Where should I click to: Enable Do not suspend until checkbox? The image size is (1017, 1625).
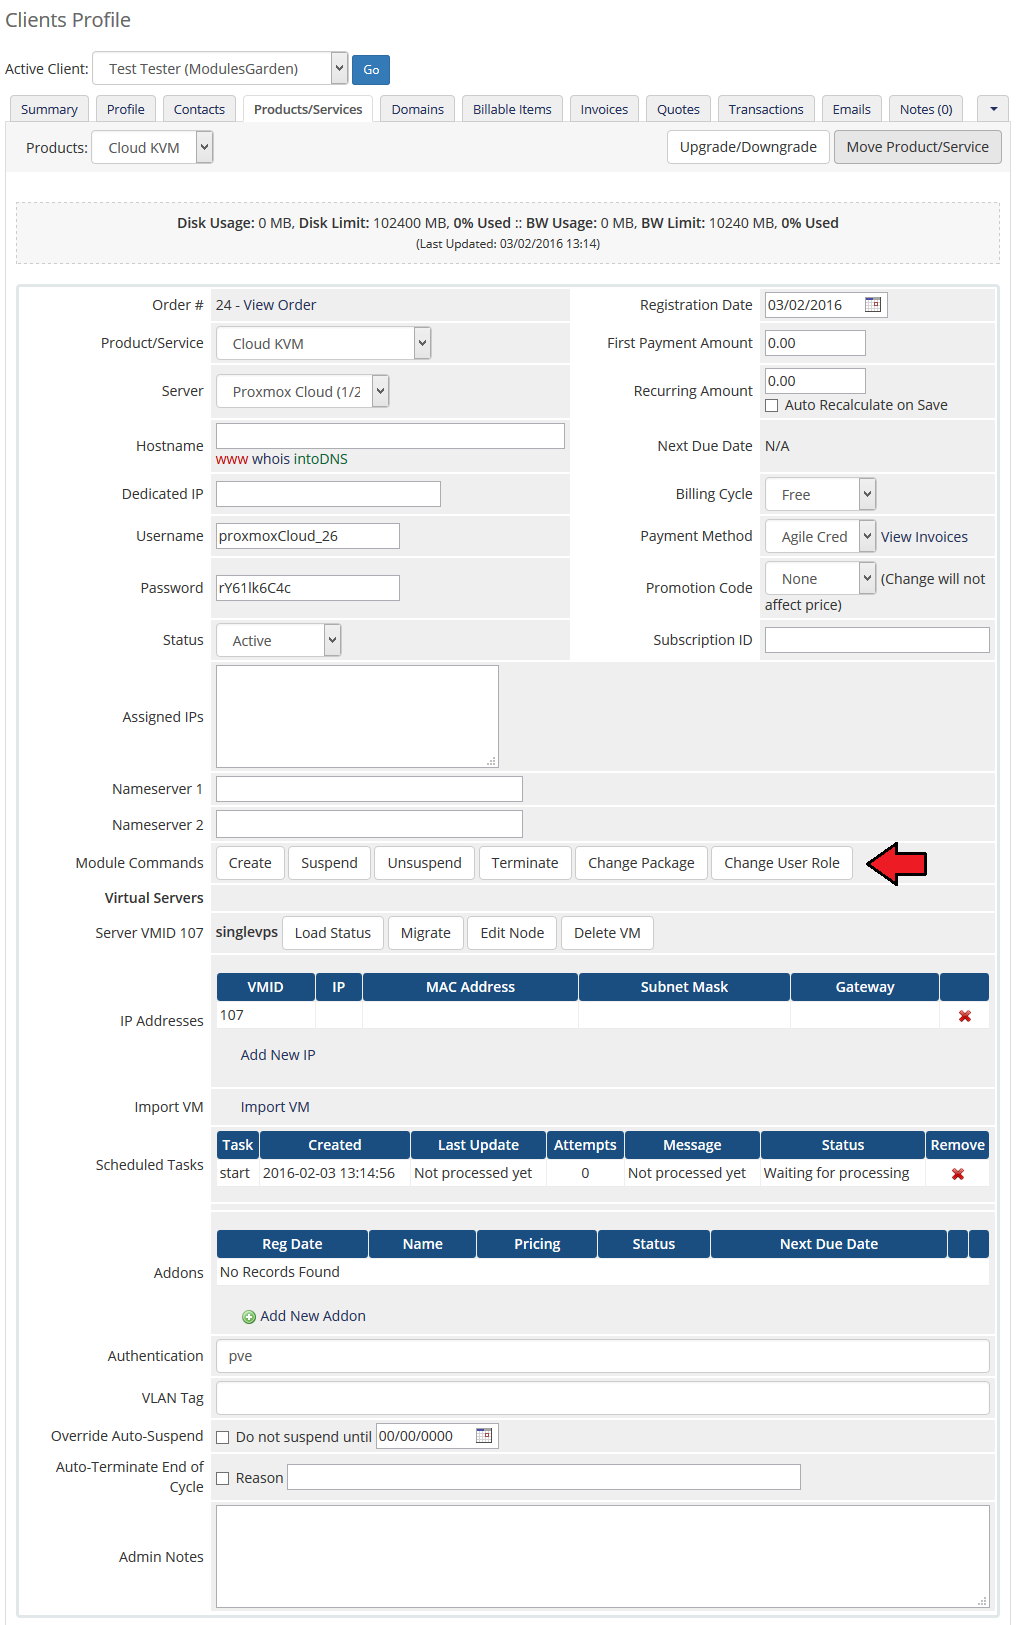[223, 1437]
